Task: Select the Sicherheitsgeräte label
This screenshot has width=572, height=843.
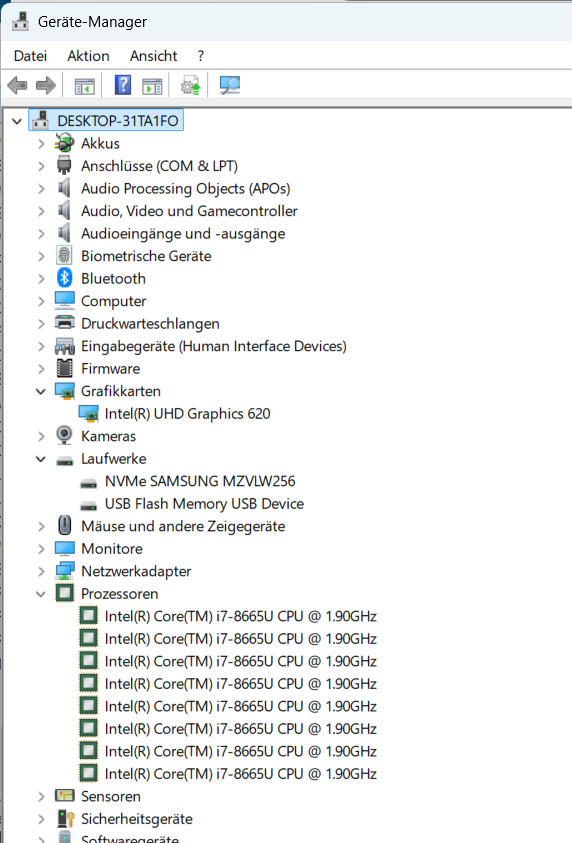Action: [137, 819]
